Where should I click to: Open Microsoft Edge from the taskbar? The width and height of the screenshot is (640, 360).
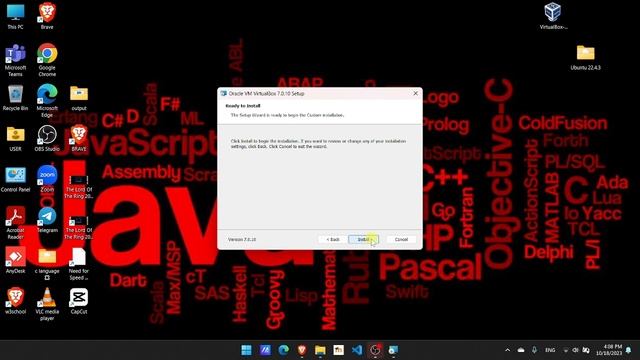(284, 350)
